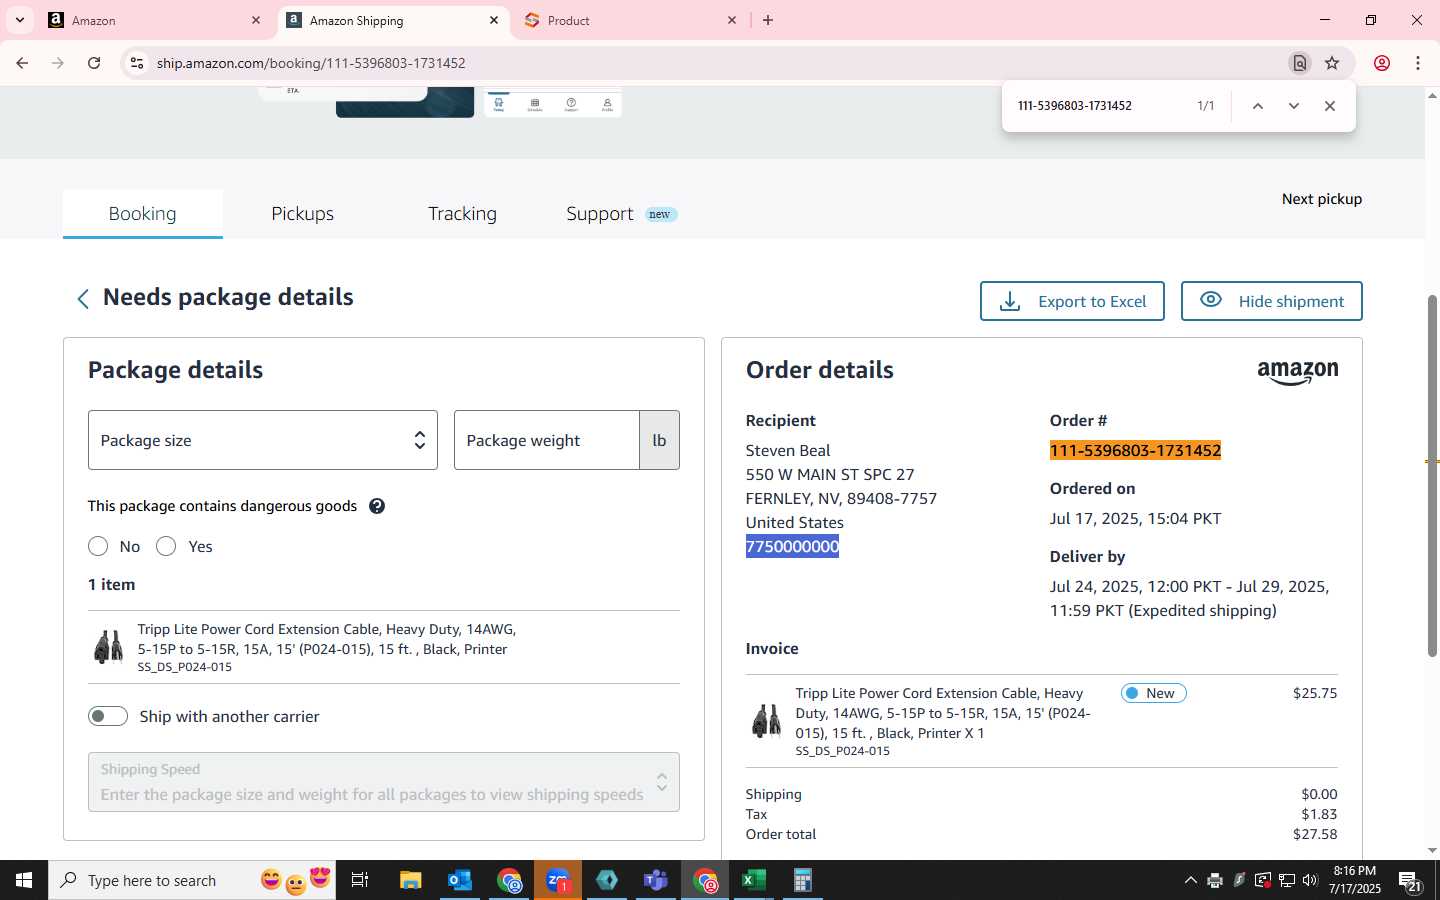Open Chrome three-dot menu
This screenshot has width=1440, height=900.
[1418, 63]
